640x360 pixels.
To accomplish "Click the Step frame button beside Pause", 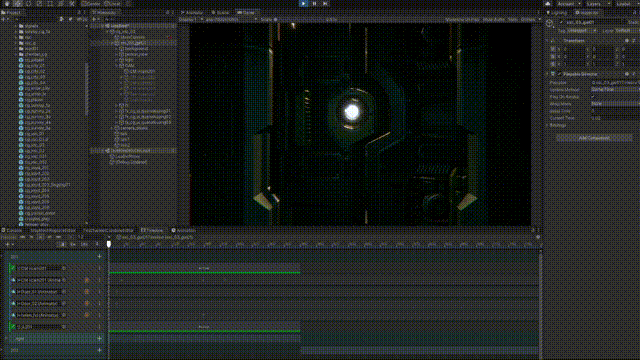I will tap(325, 3).
